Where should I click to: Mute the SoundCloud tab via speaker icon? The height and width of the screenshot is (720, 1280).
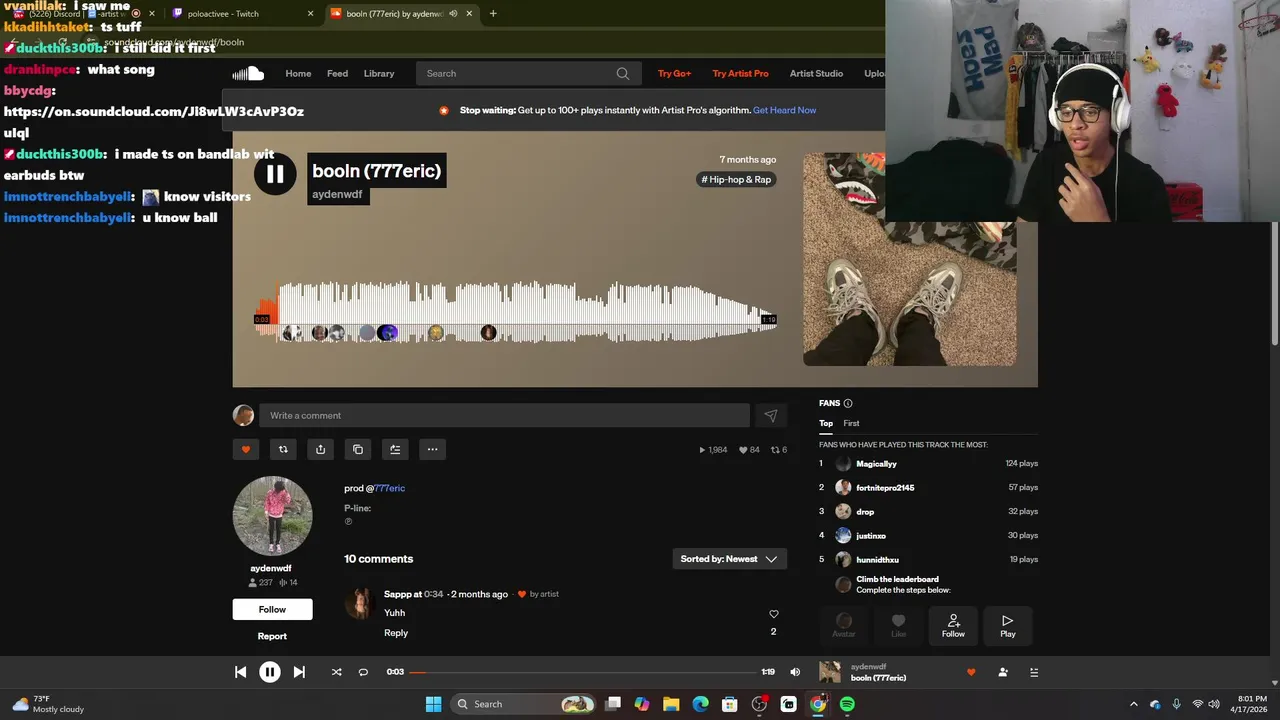point(453,14)
